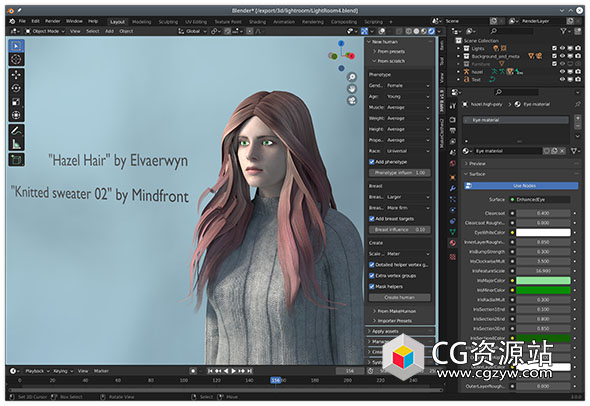This screenshot has width=590, height=406.
Task: Open the viewport Add menu
Action: tap(109, 31)
